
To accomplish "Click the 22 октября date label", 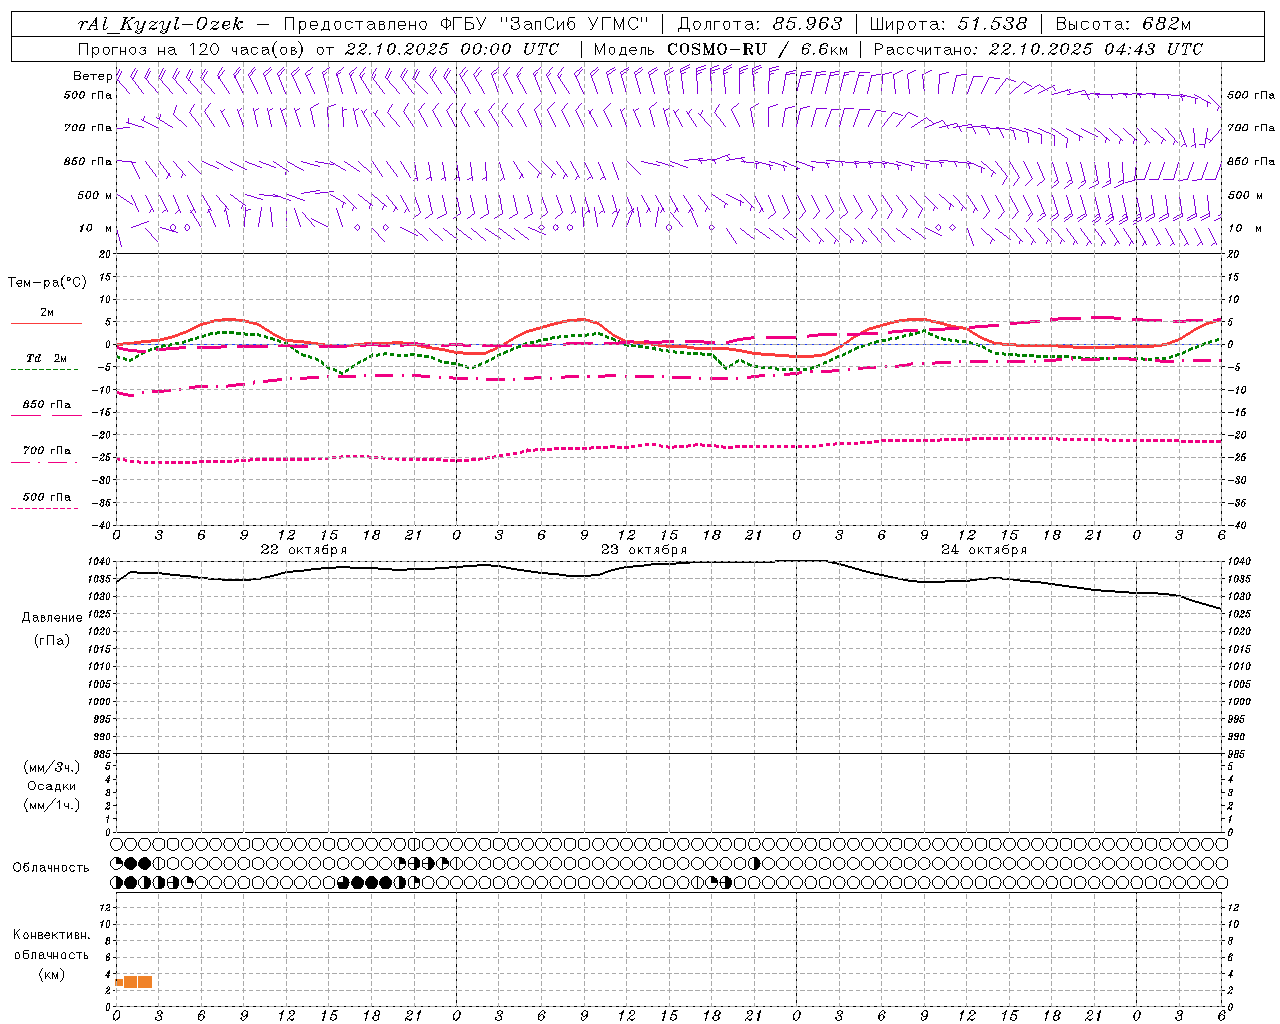I will tap(304, 550).
